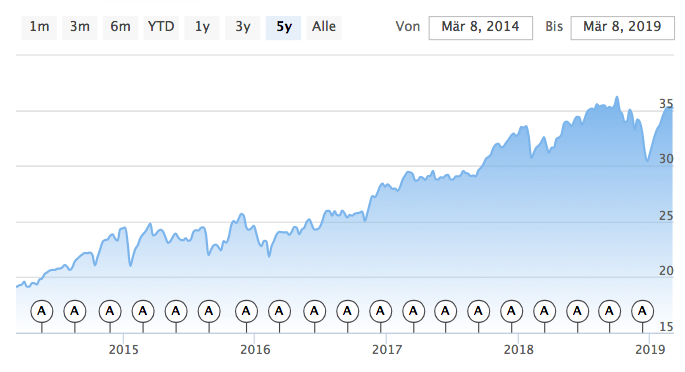Click the highlighted 5y range button
This screenshot has width=685, height=372.
[x=284, y=28]
